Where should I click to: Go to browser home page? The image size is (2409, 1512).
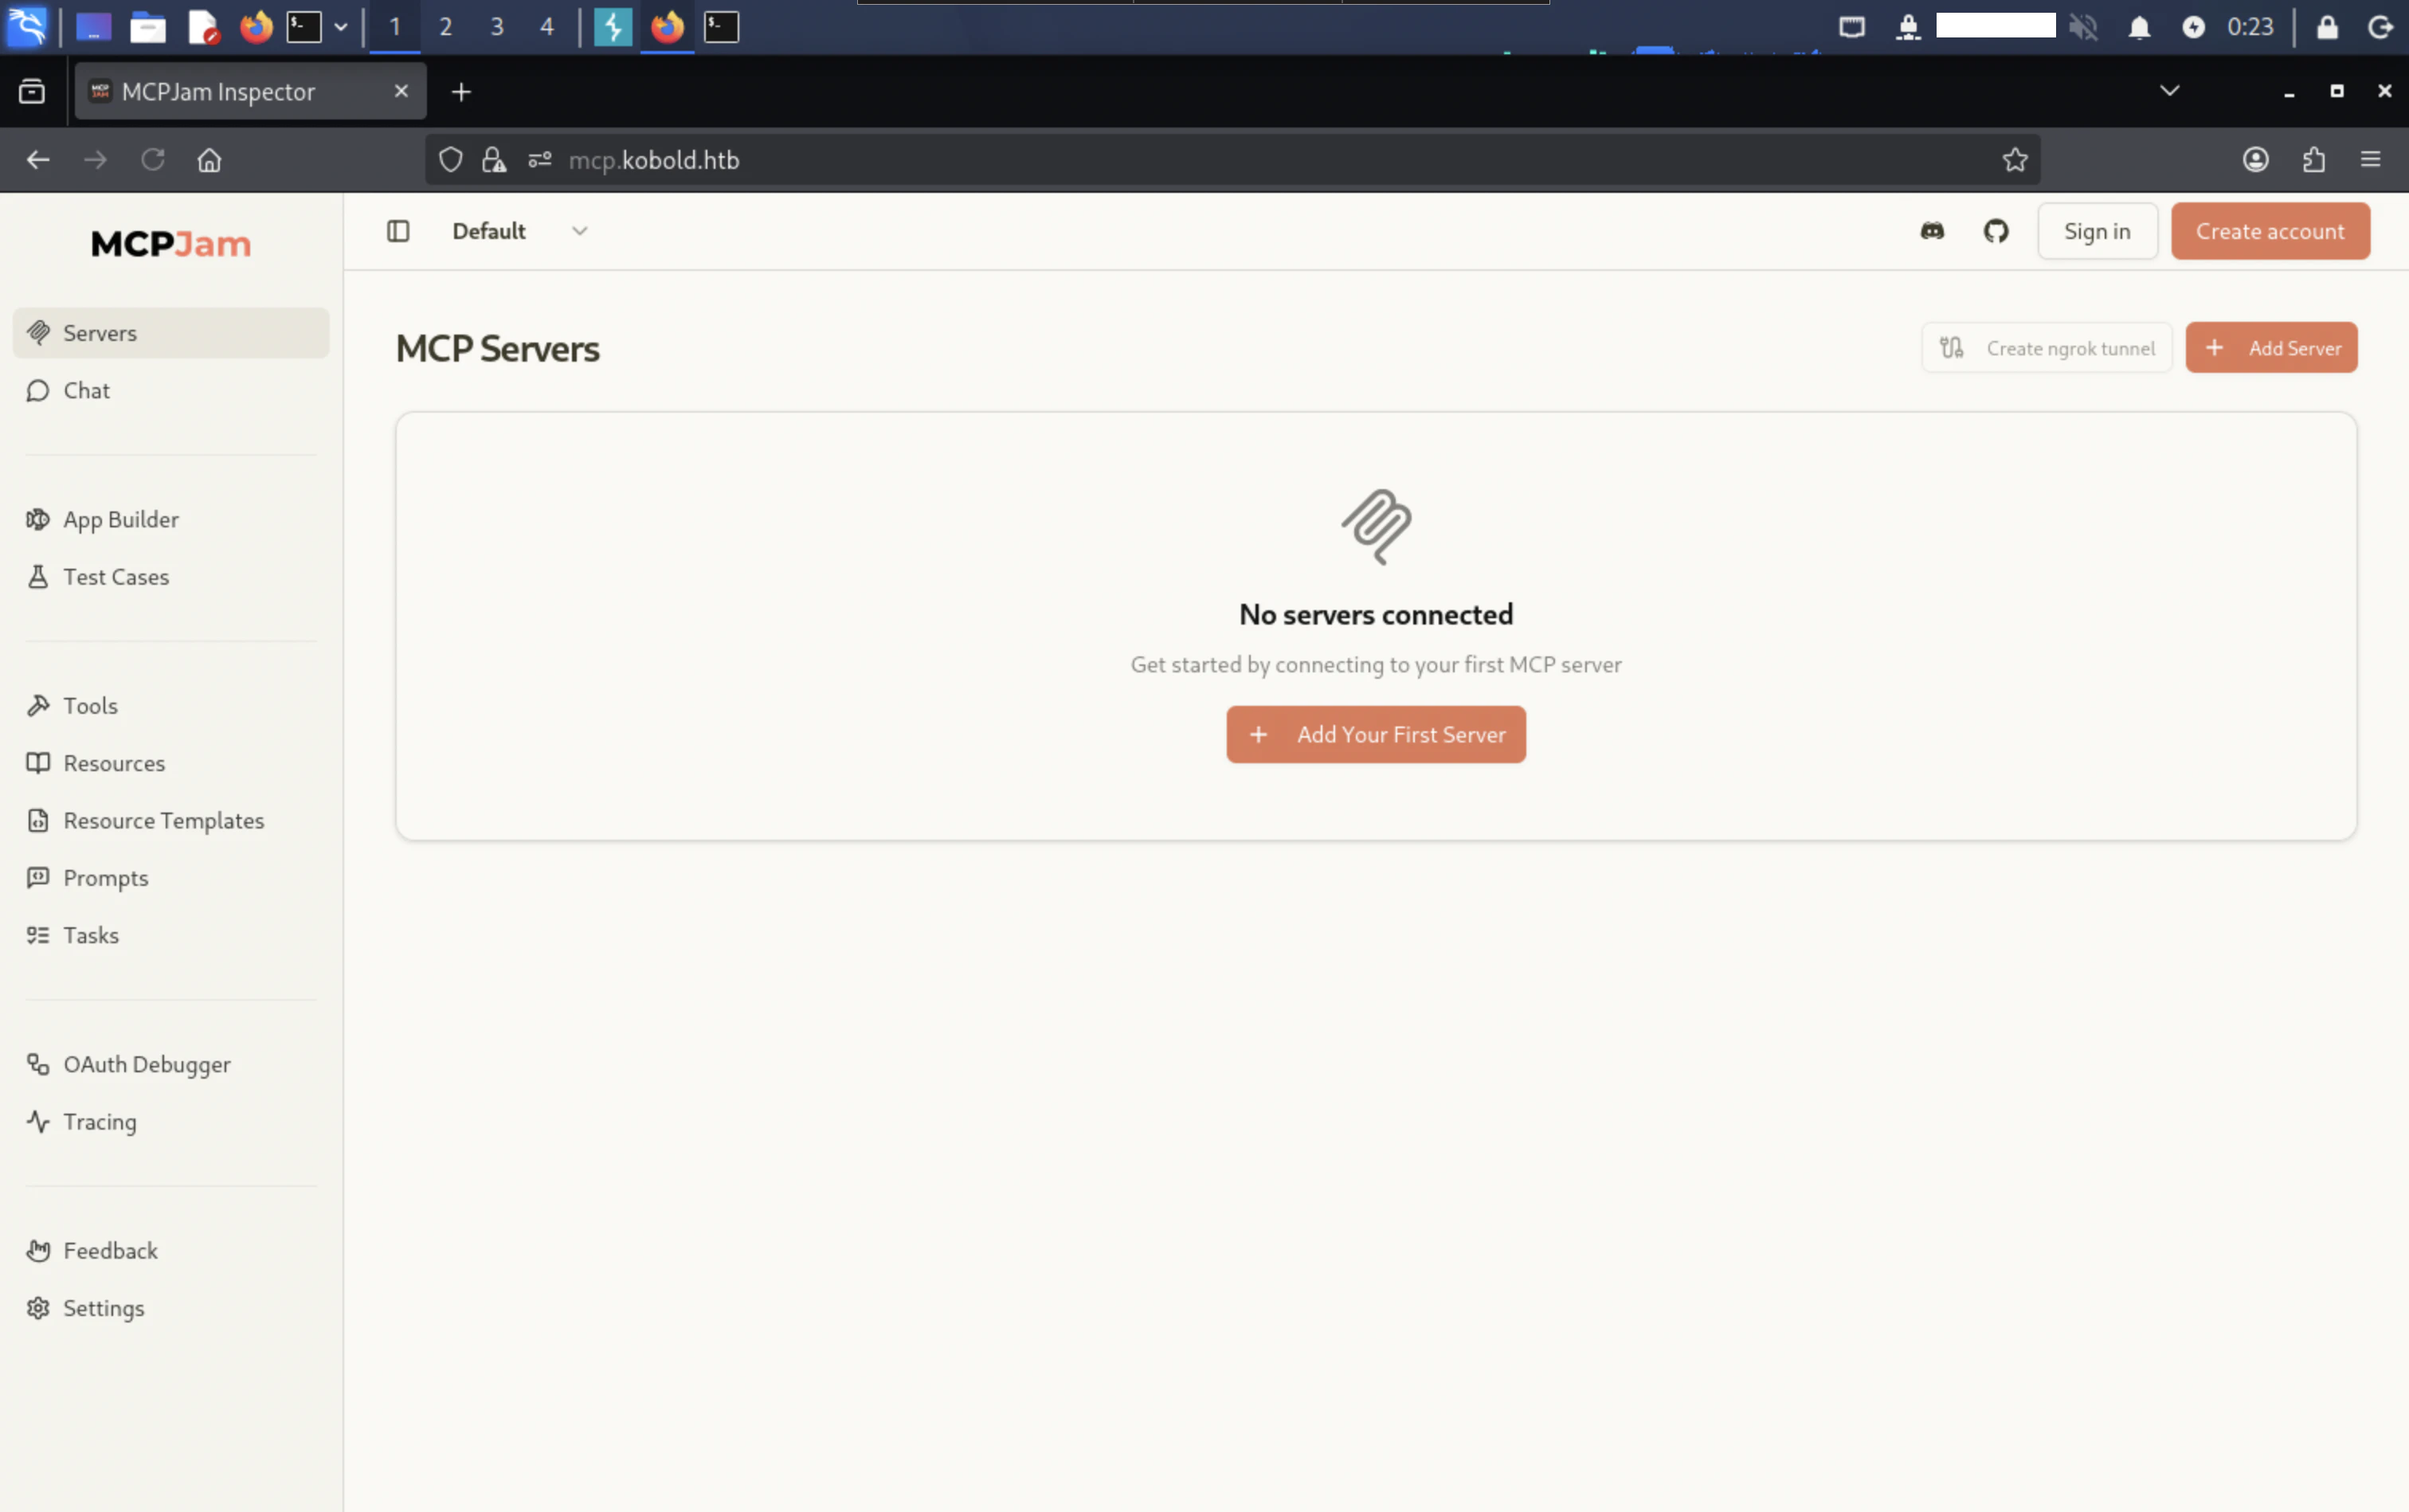pos(209,160)
